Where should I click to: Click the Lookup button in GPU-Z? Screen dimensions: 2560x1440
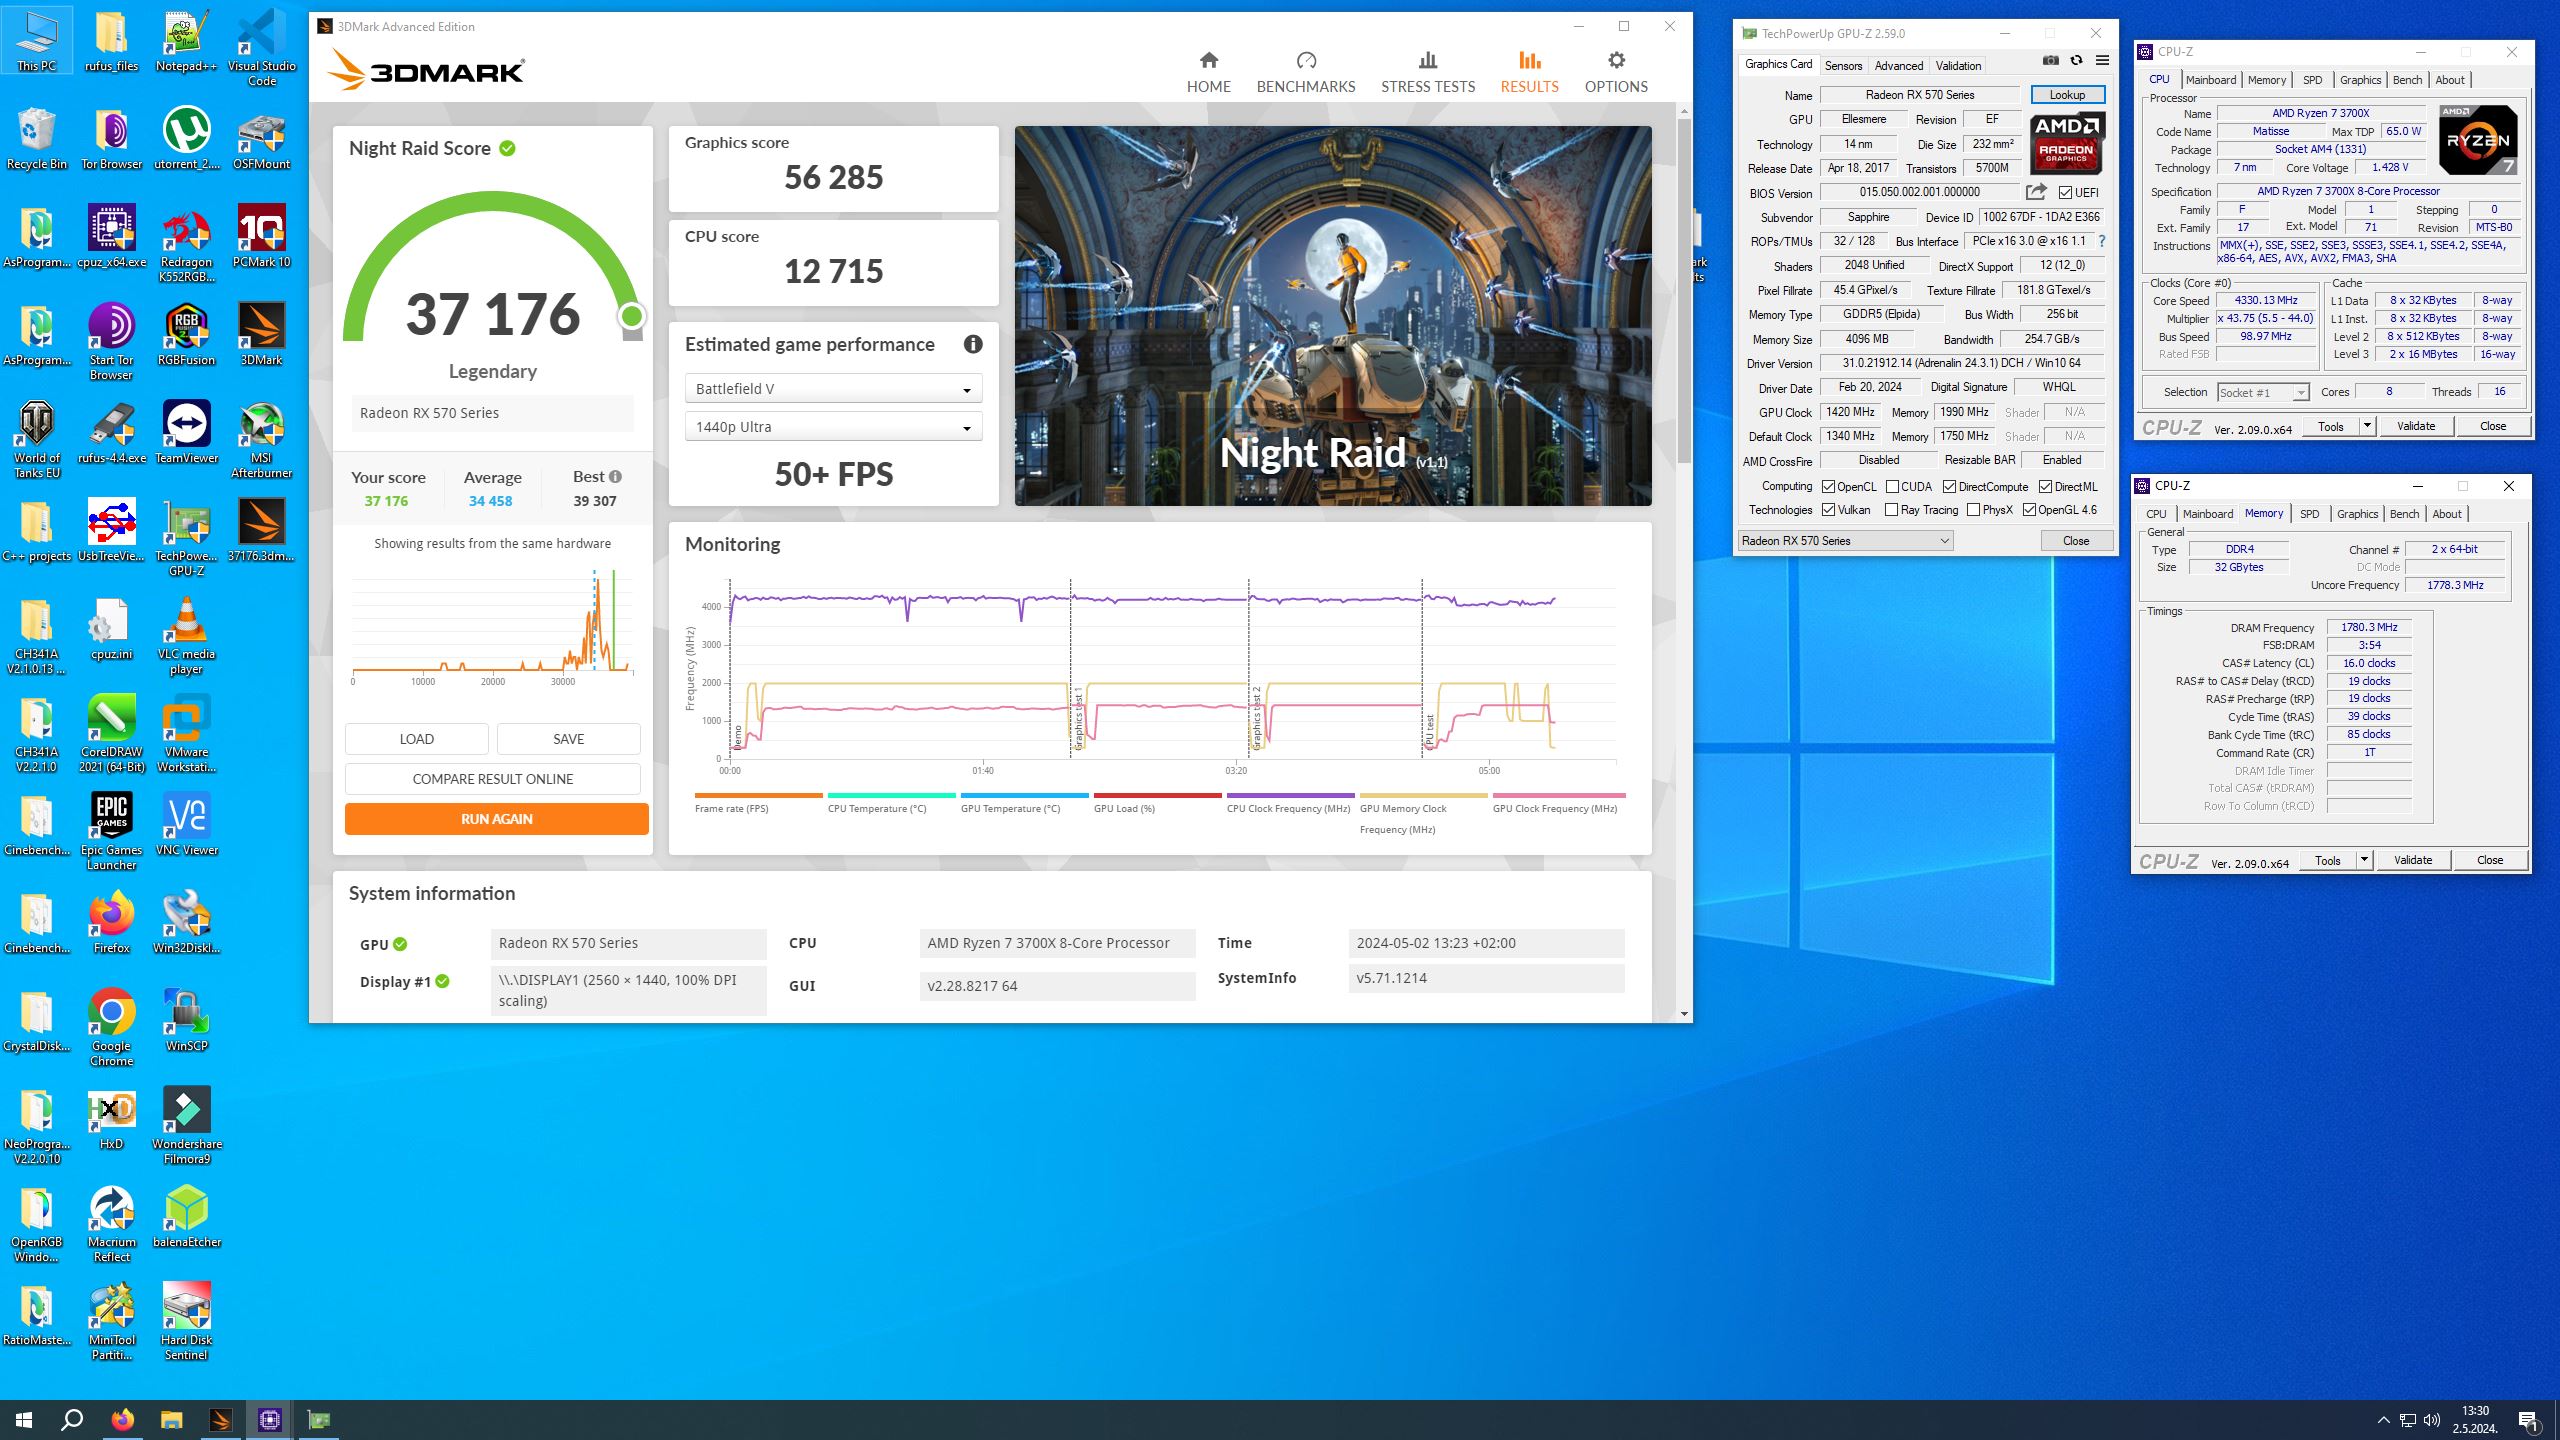click(x=2067, y=95)
